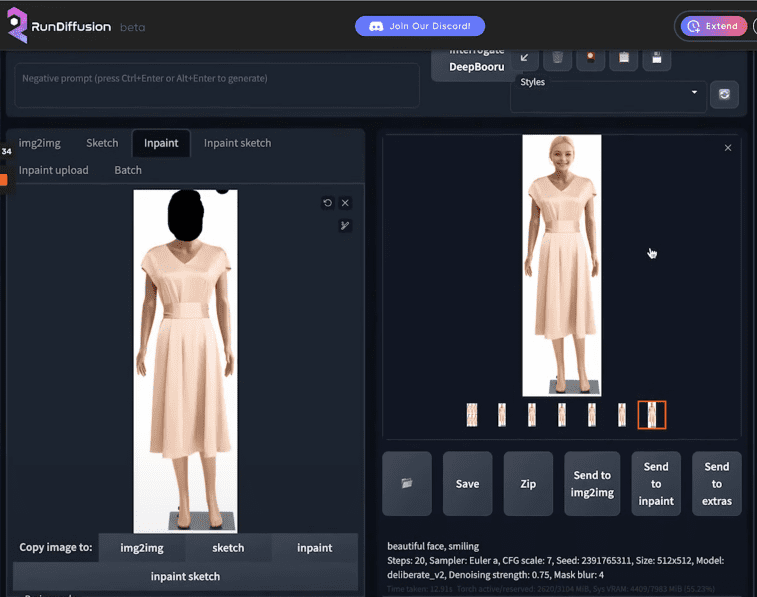Select the first grid thumbnail in gallery
This screenshot has height=597, width=757.
click(x=472, y=415)
